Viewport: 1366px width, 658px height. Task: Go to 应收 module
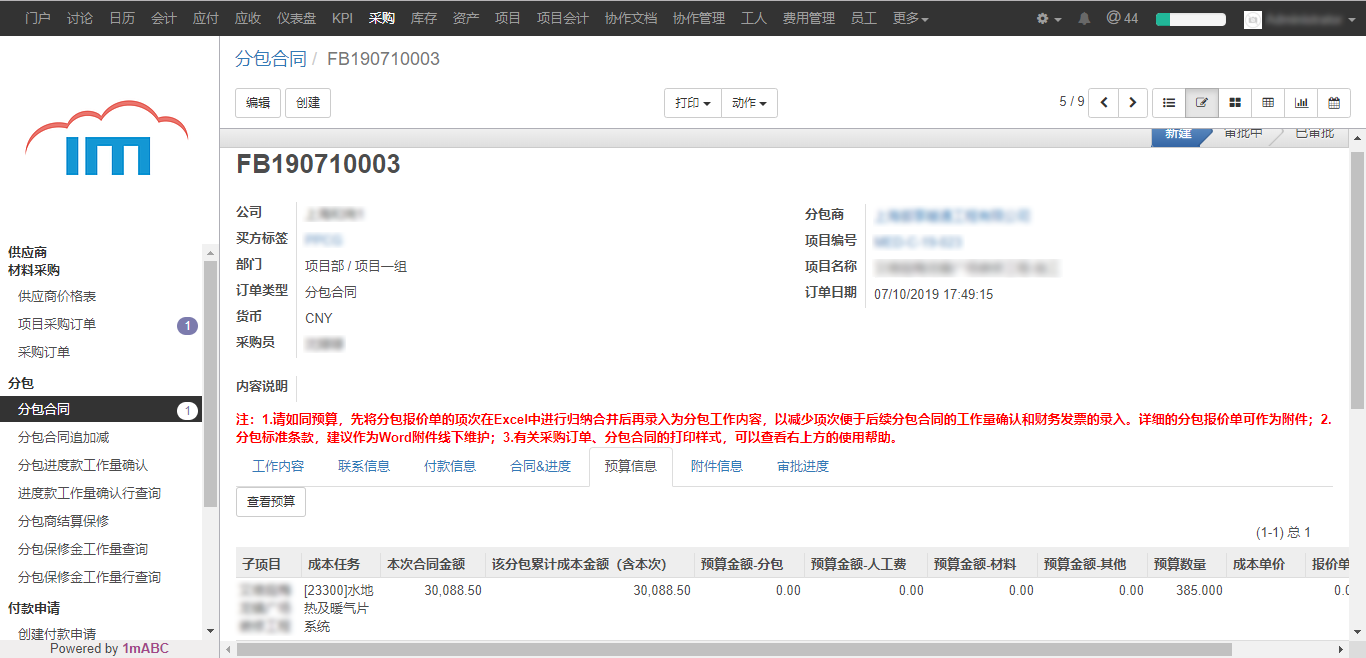coord(247,18)
